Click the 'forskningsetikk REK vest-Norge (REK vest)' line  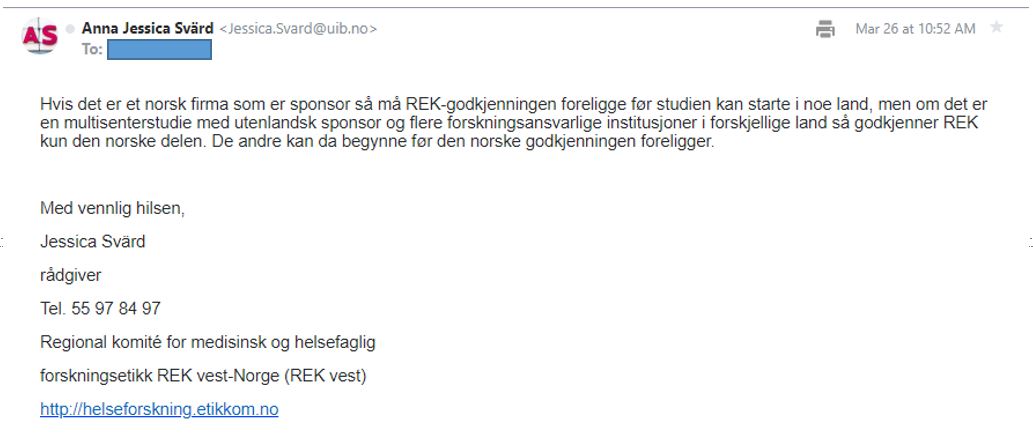tap(203, 376)
